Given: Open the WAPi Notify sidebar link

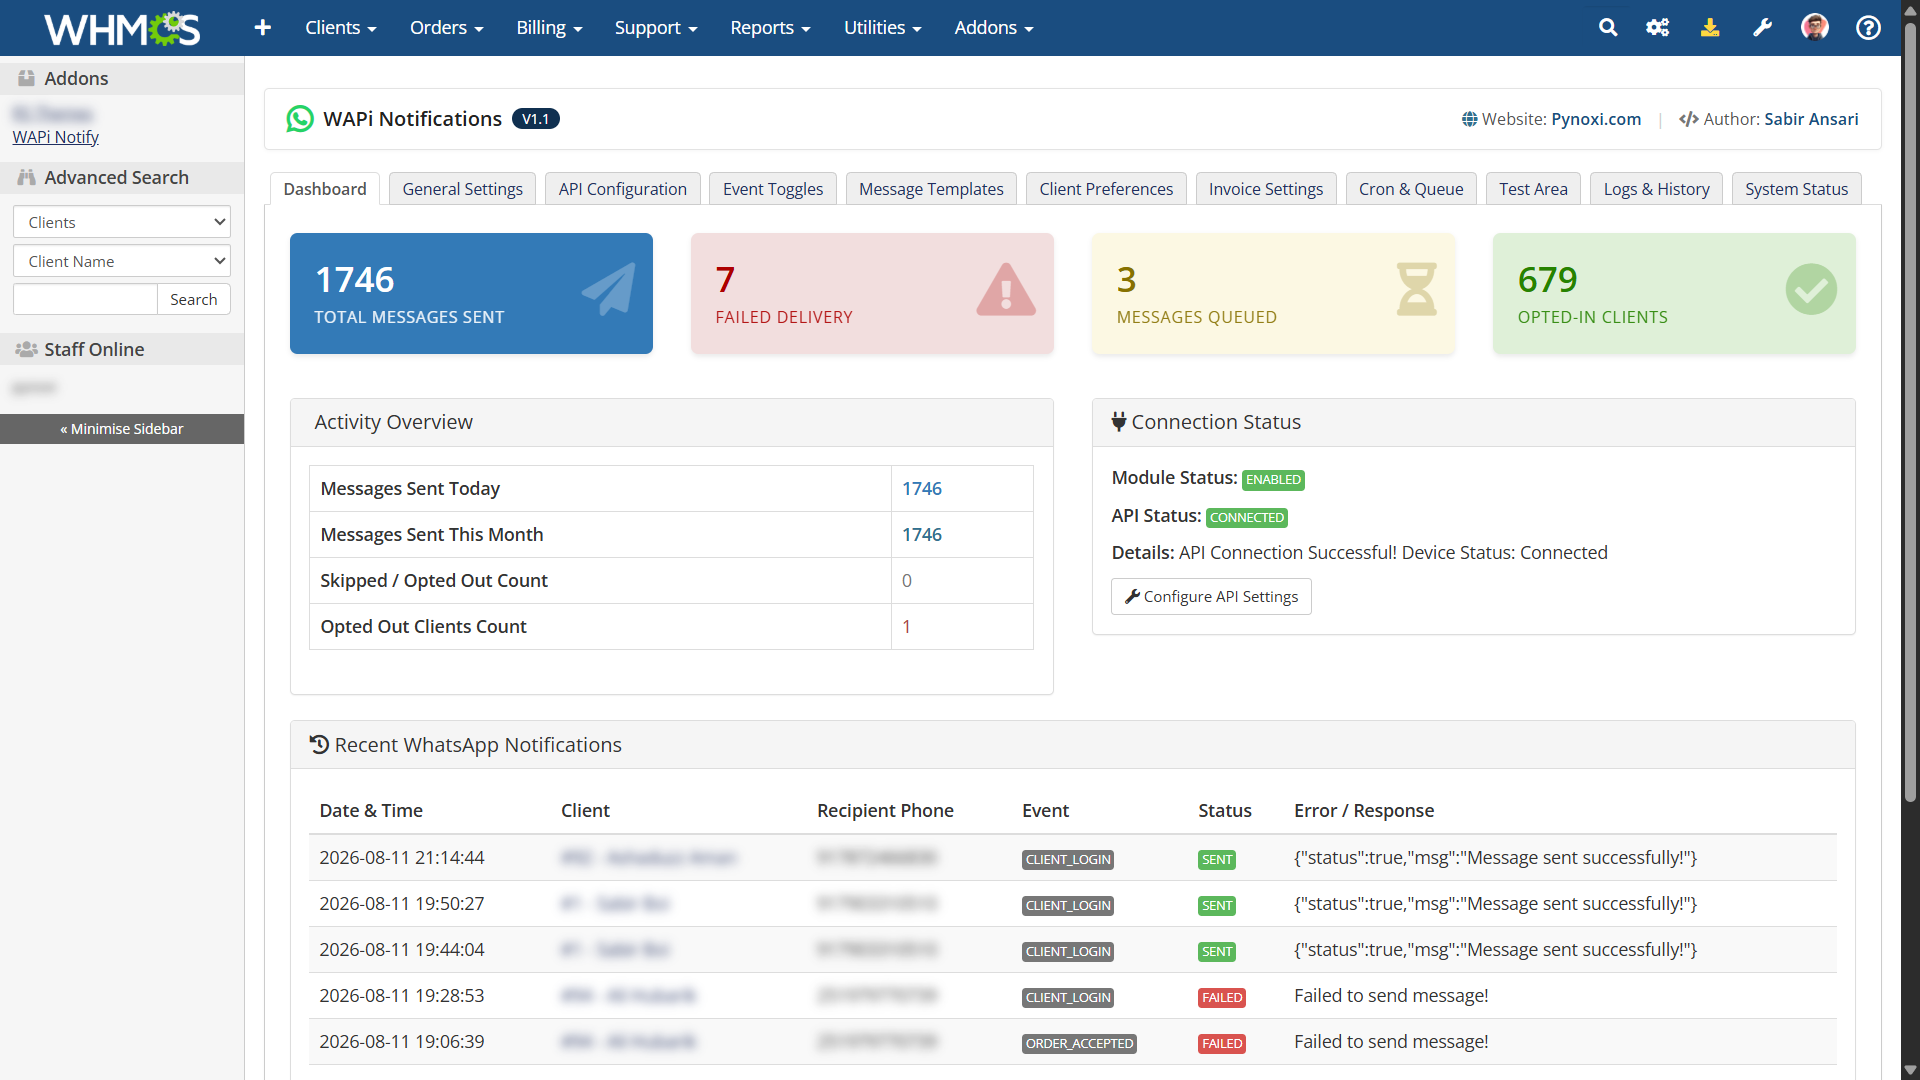Looking at the screenshot, I should pos(56,137).
